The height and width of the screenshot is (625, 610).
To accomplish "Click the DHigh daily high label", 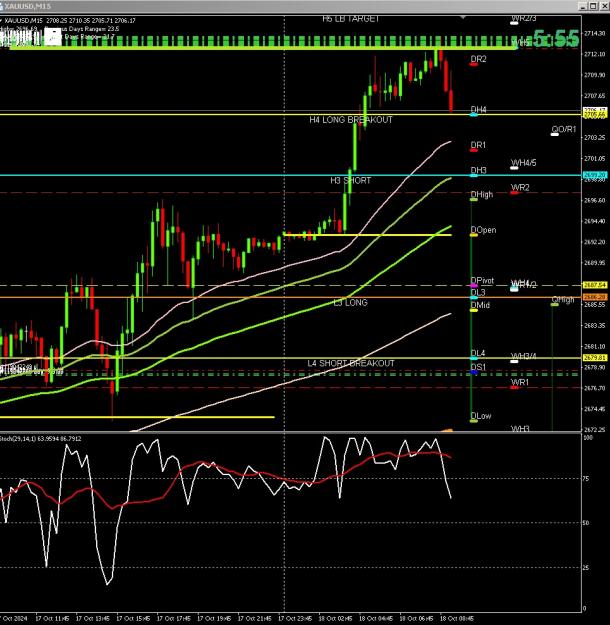I will tap(482, 195).
